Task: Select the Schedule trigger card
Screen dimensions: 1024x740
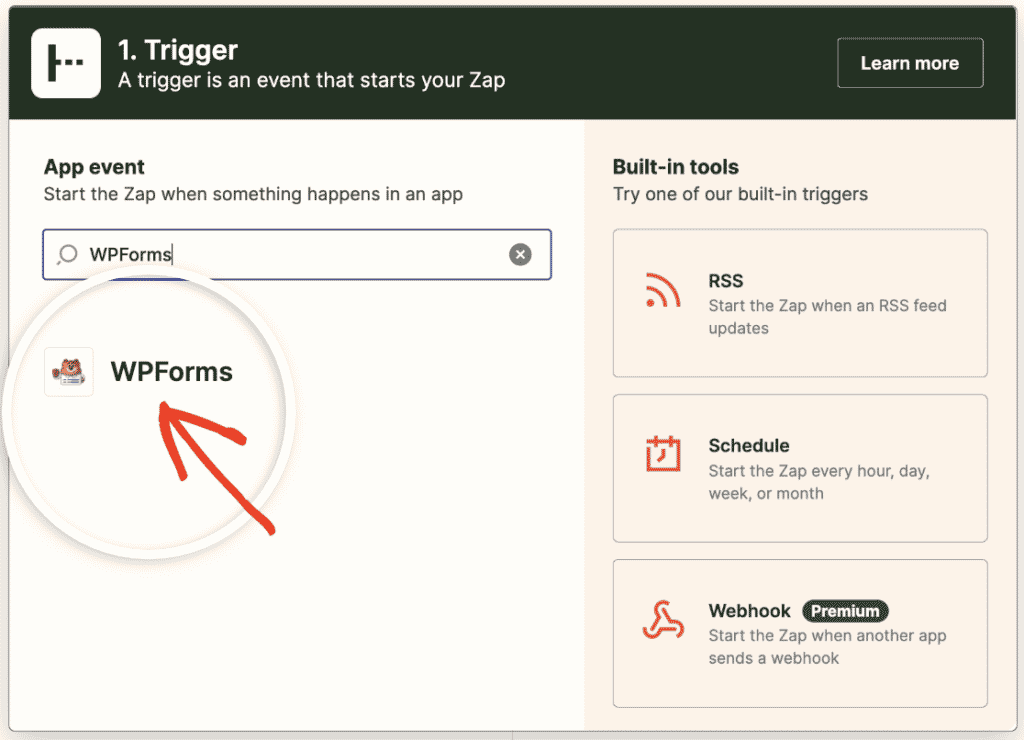Action: pyautogui.click(x=800, y=468)
